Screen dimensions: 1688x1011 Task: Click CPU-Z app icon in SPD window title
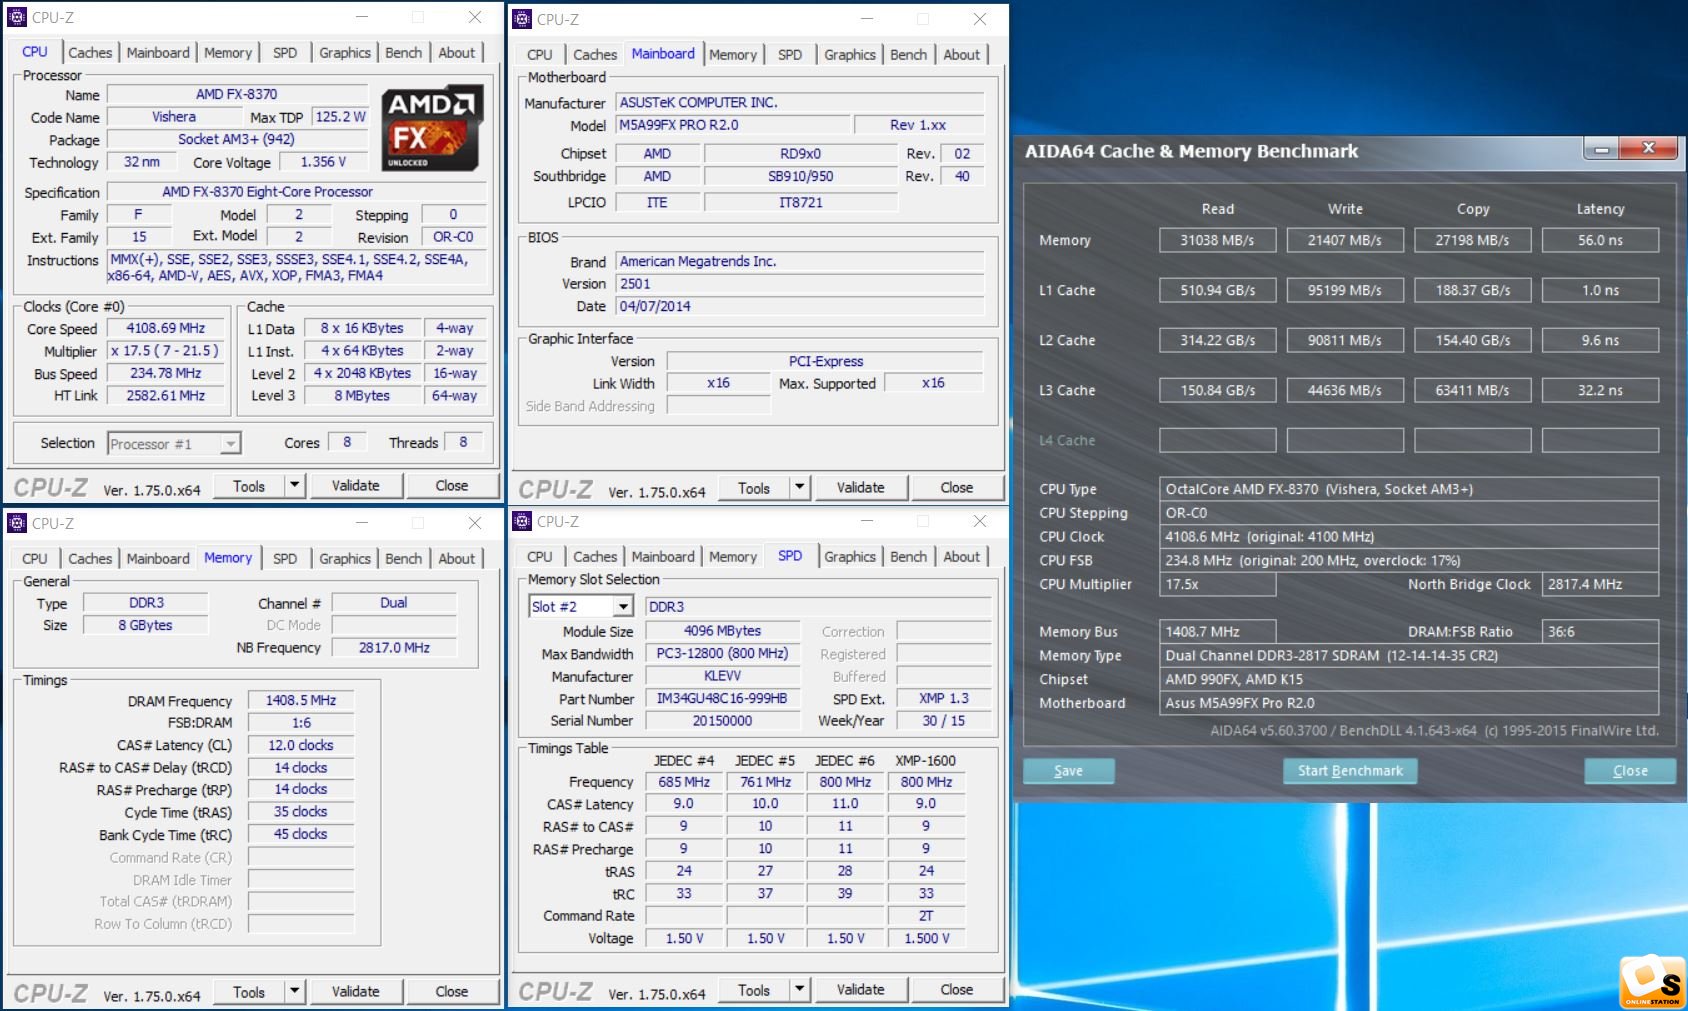pos(522,521)
